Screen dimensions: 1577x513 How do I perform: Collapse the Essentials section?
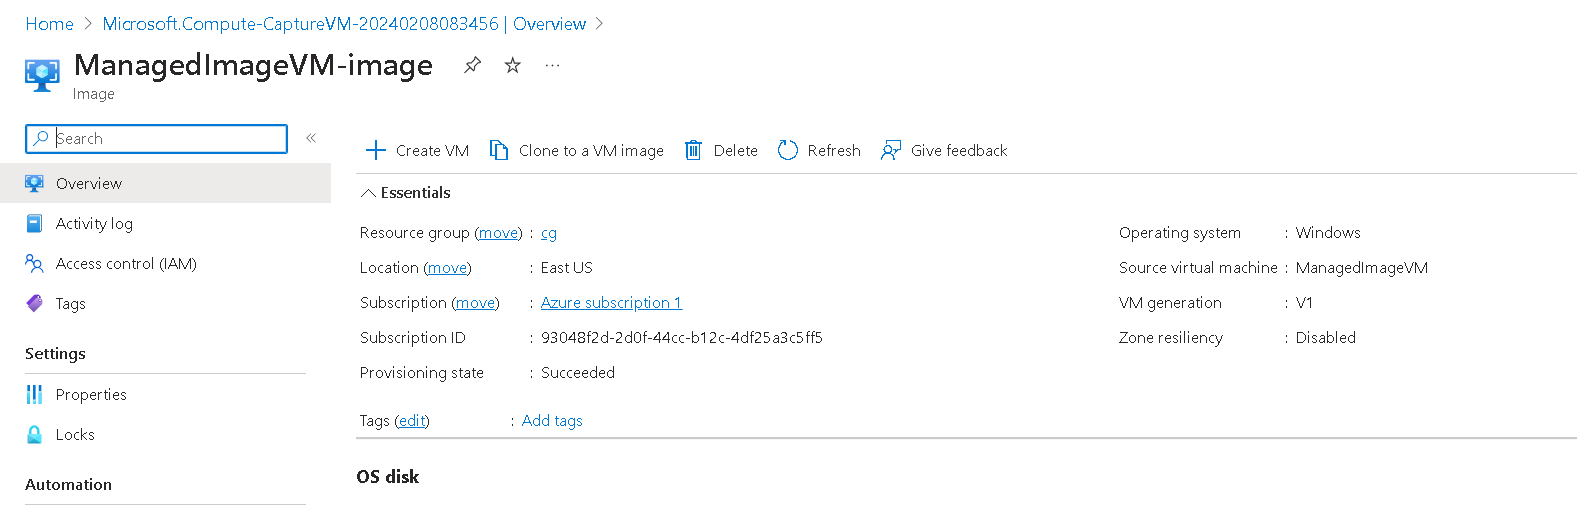(x=406, y=192)
